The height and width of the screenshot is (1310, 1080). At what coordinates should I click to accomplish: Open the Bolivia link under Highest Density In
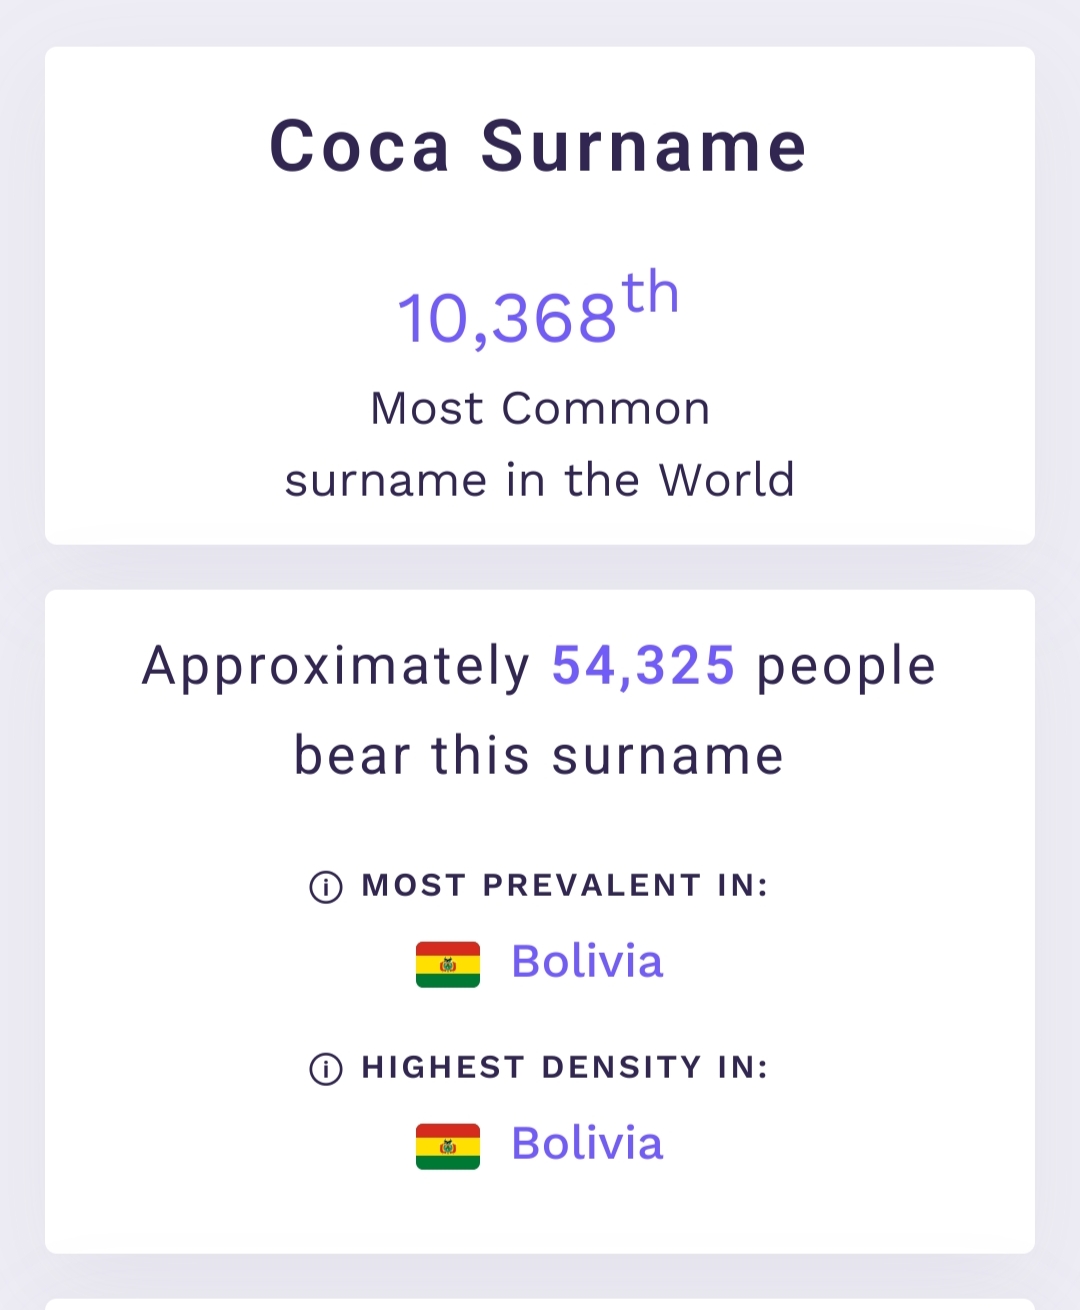[587, 1144]
